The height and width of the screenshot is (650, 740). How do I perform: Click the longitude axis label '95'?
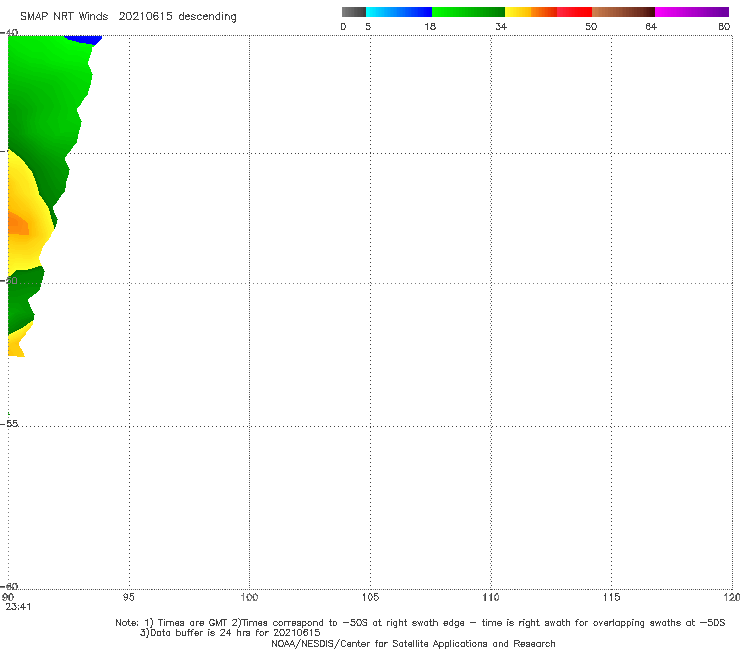tap(128, 597)
